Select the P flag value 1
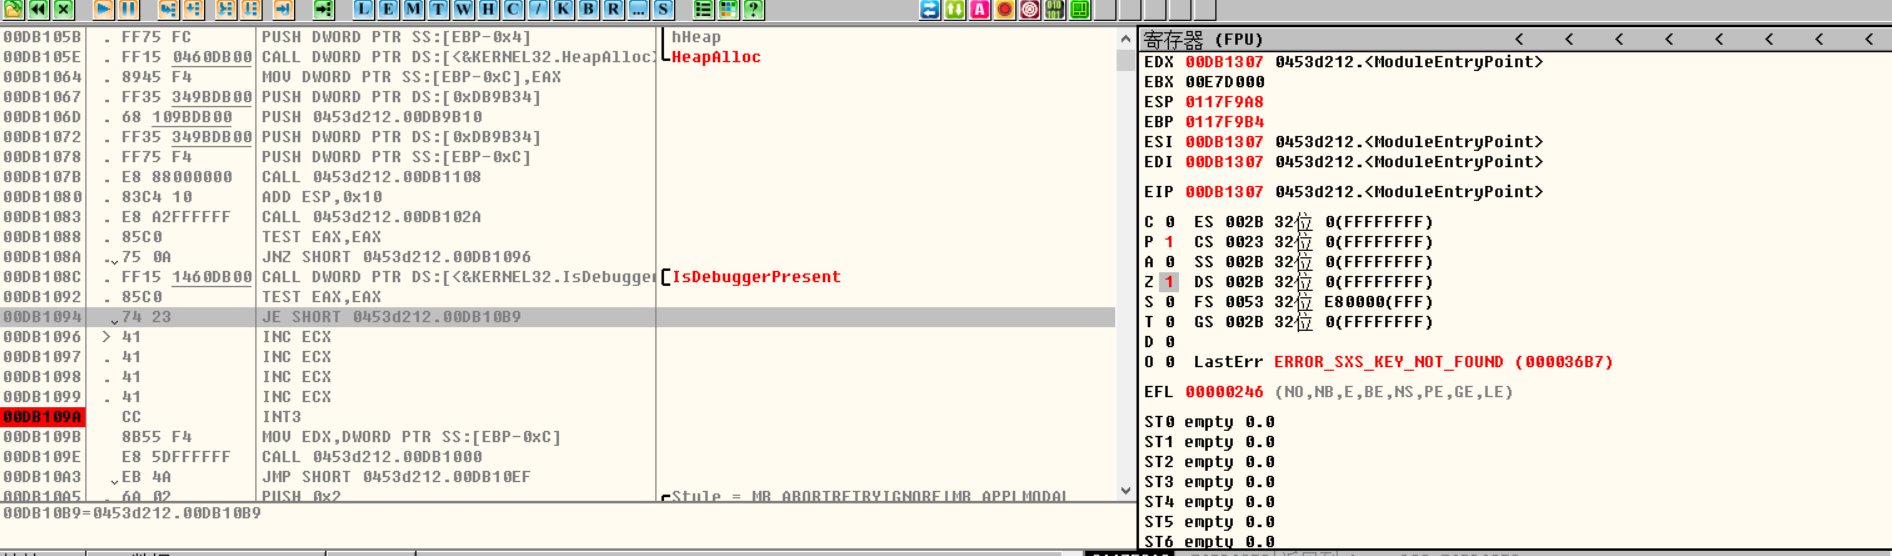The width and height of the screenshot is (1892, 556). 1169,242
